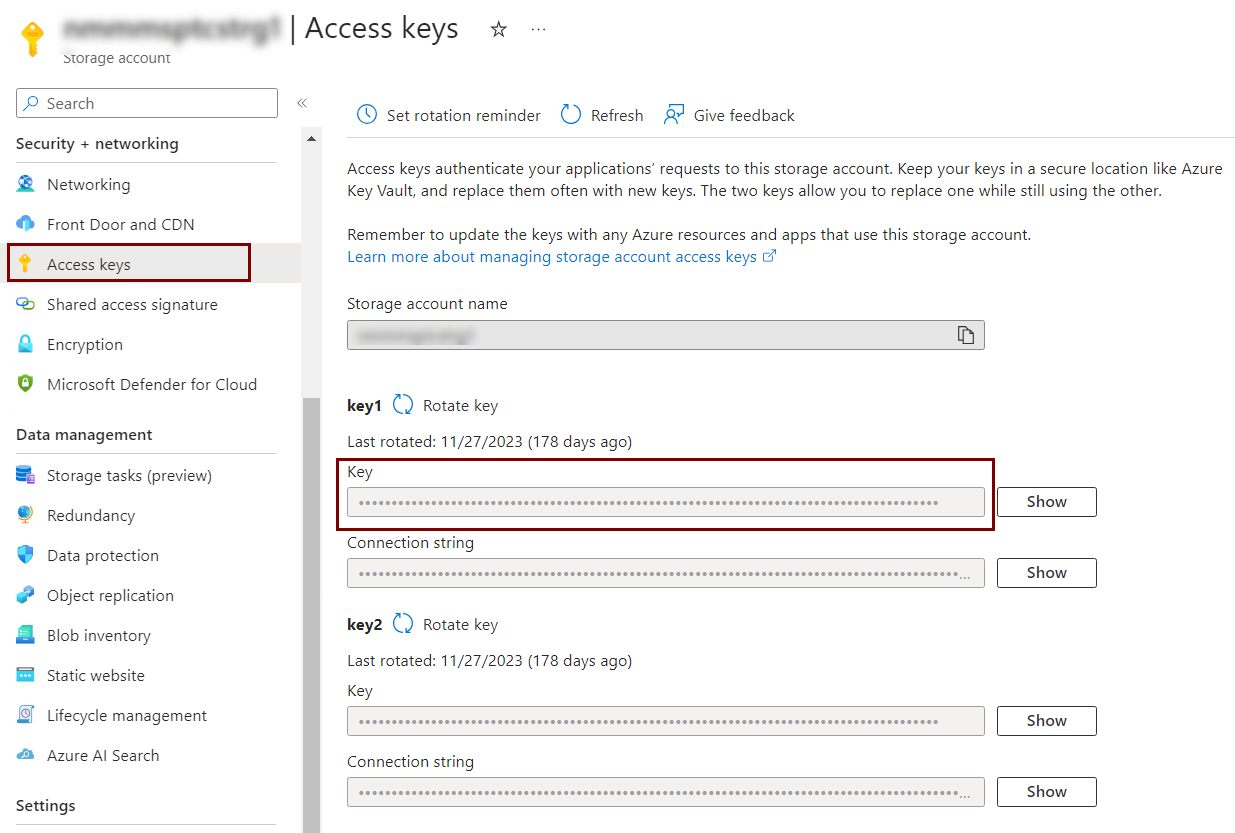Viewport: 1235px width, 833px height.
Task: Click the Shared access signature link icon
Action: click(x=26, y=304)
